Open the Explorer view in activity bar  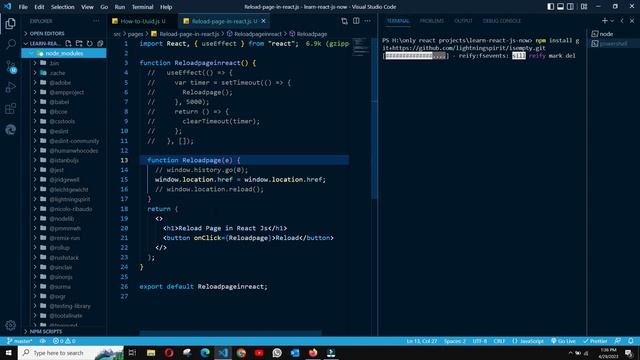click(11, 24)
